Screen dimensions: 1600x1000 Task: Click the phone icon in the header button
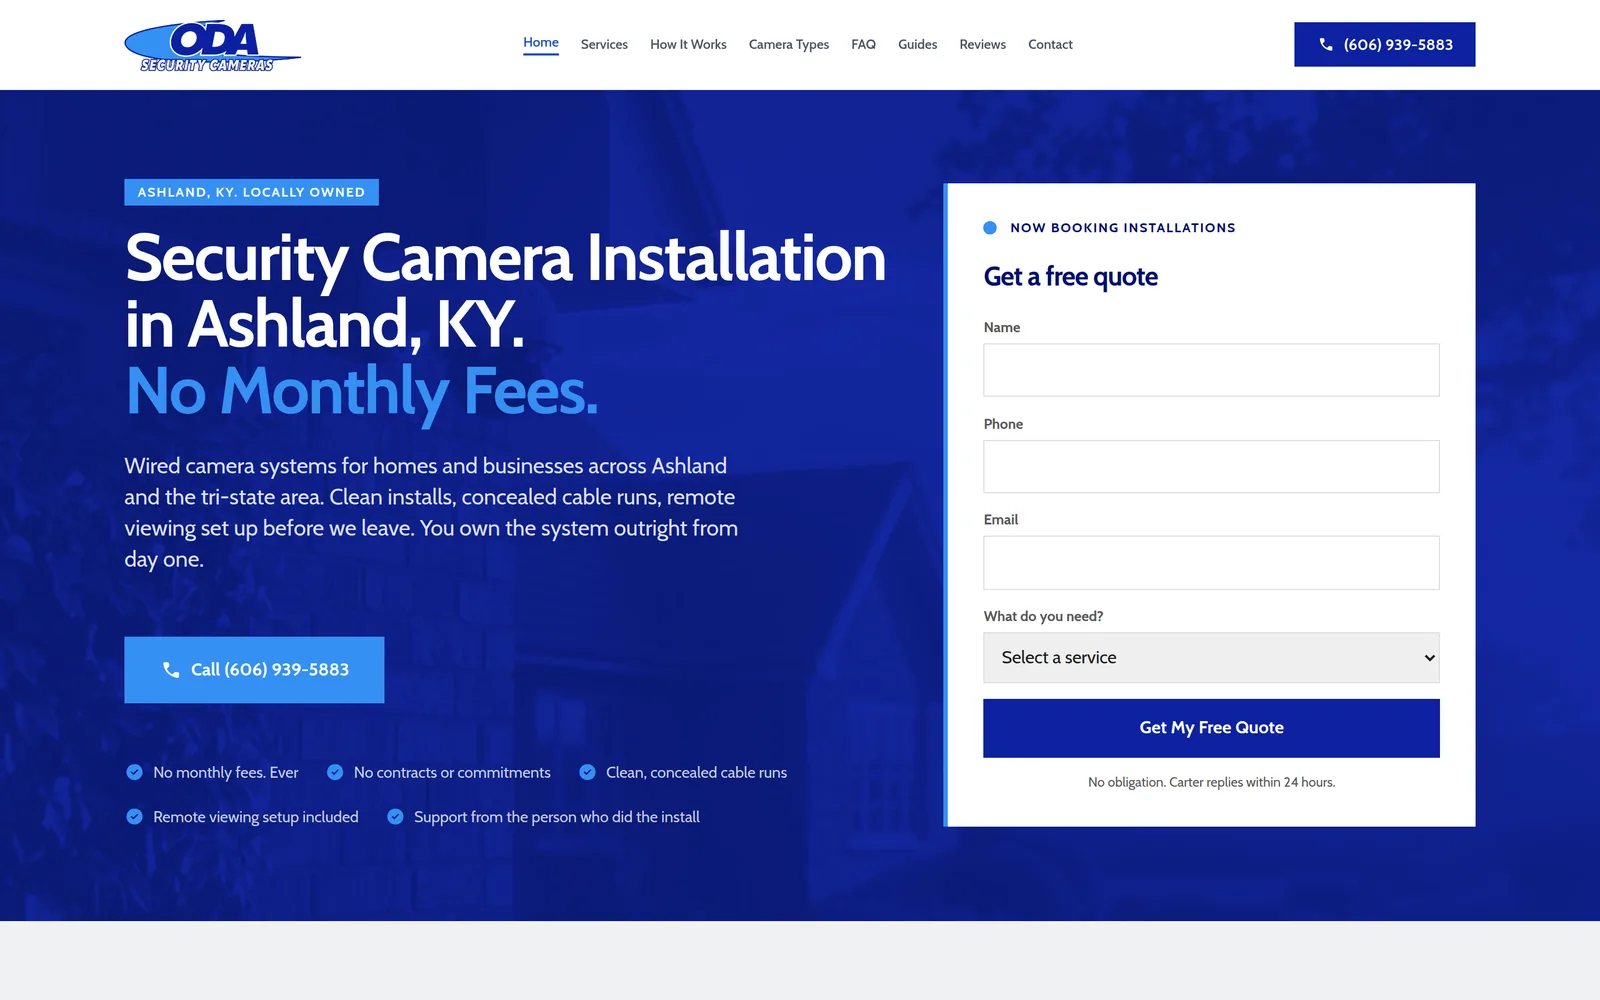[1326, 45]
